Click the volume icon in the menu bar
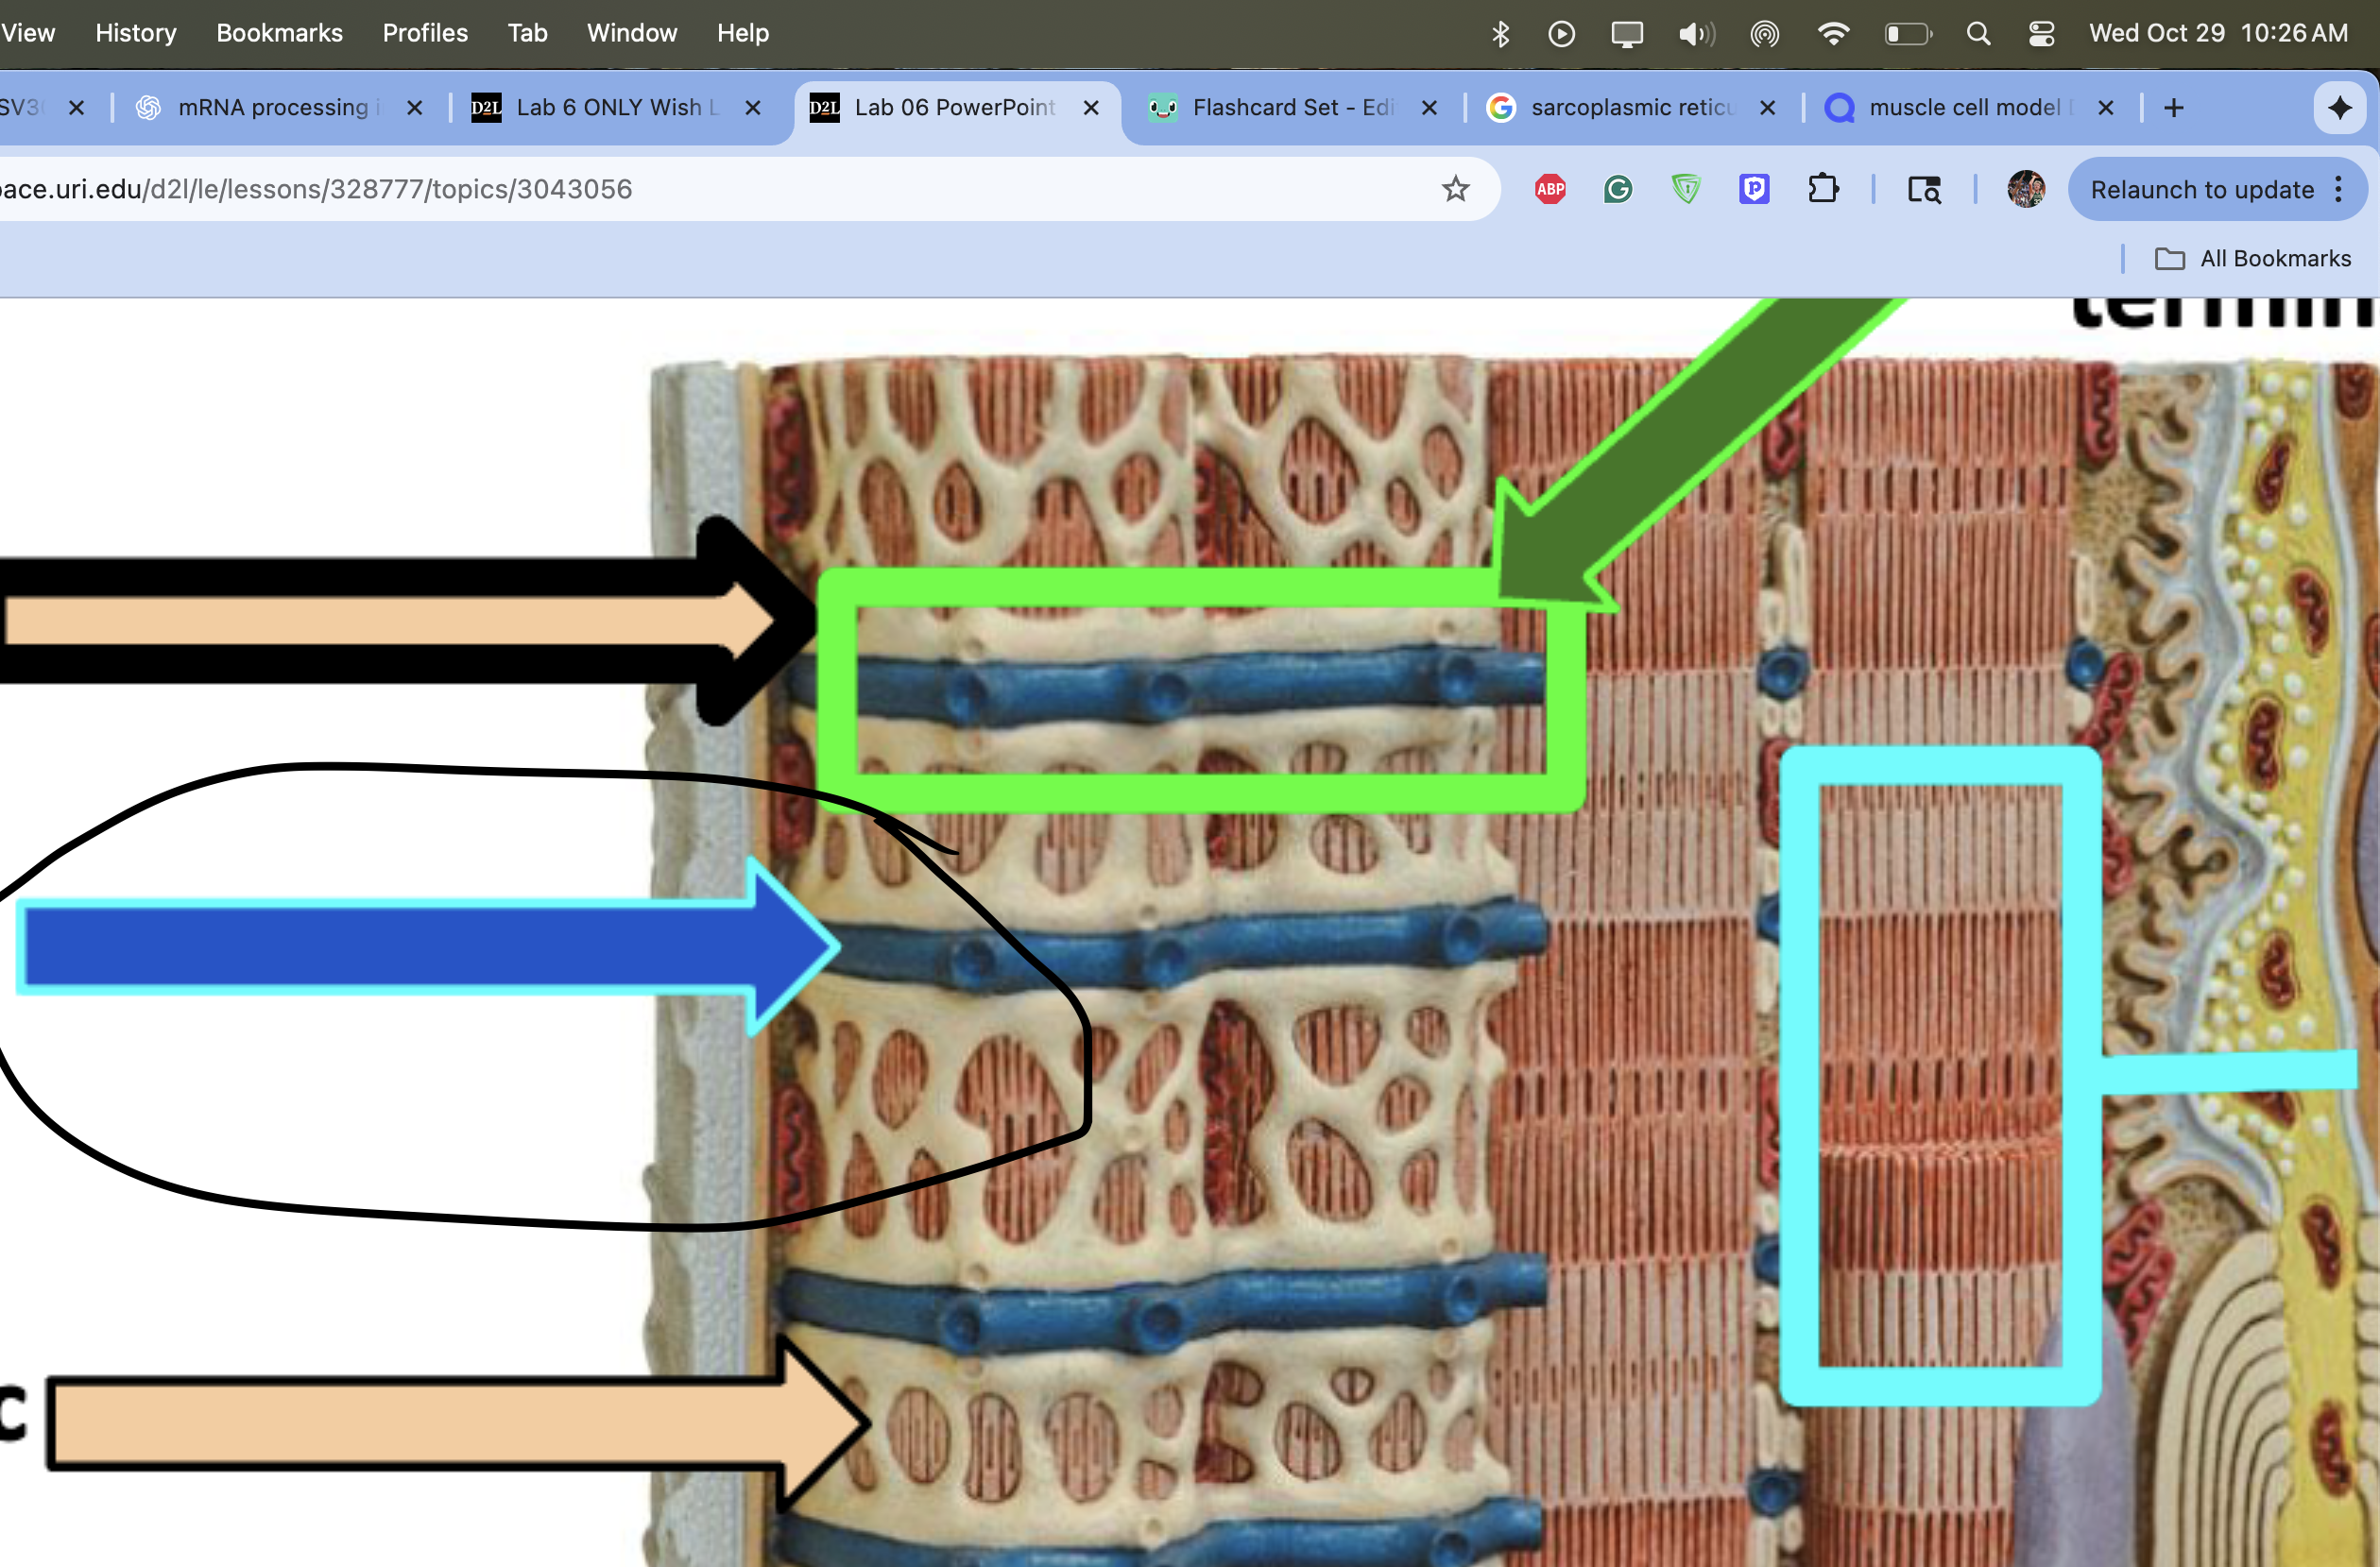This screenshot has width=2380, height=1567. 1695,33
